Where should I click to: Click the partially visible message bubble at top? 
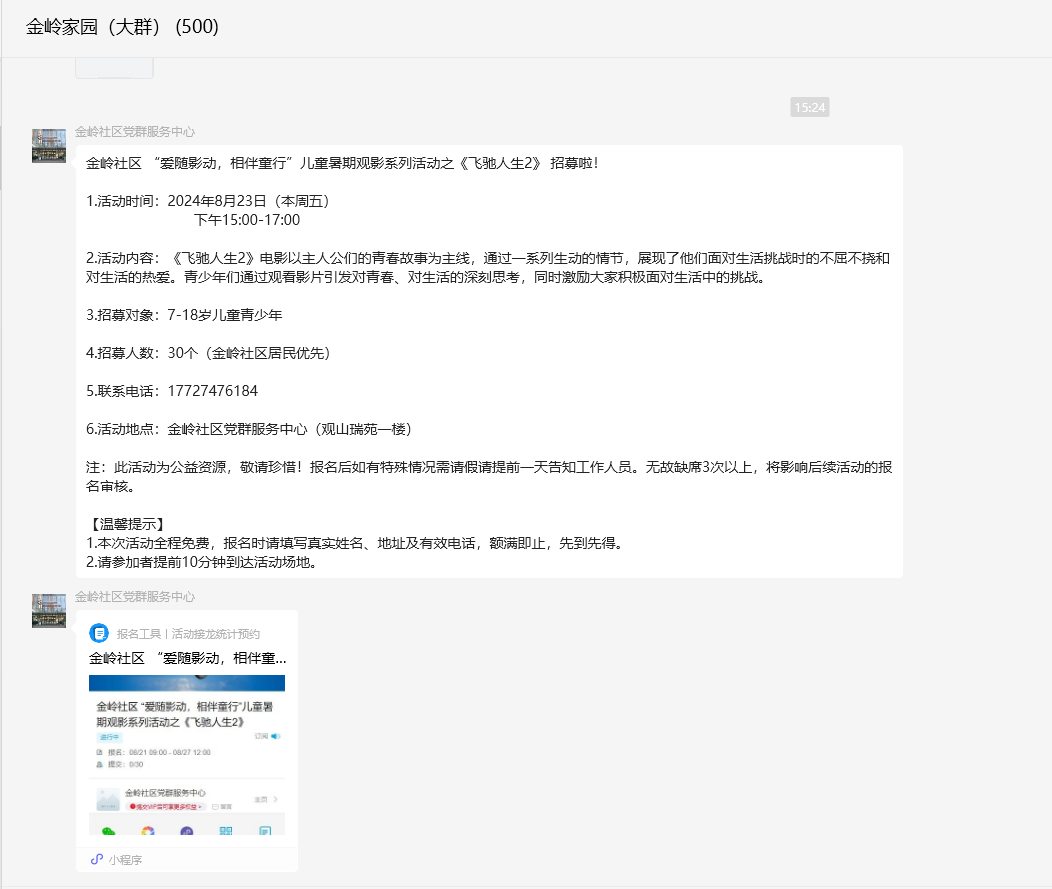[x=114, y=68]
